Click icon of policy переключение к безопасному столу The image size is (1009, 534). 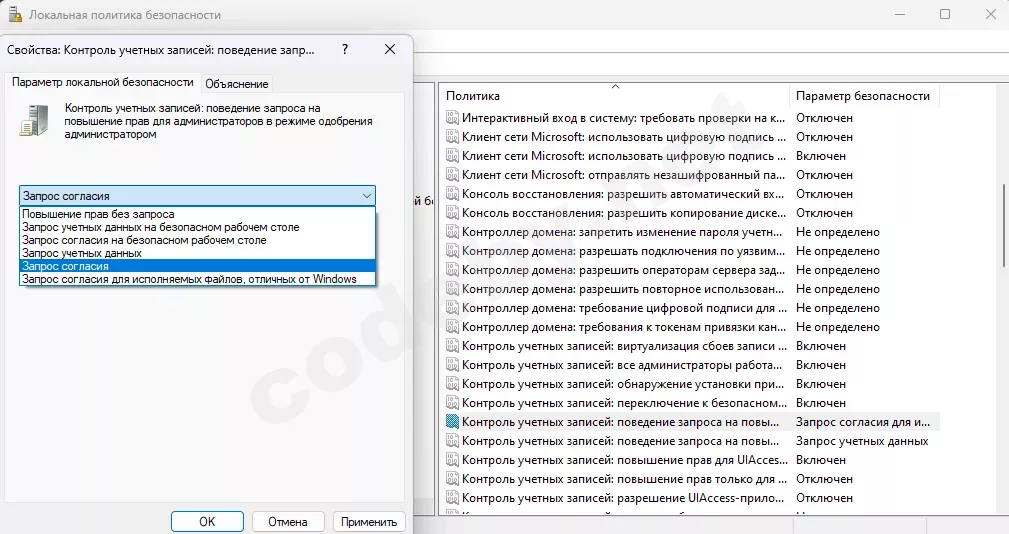coord(452,403)
